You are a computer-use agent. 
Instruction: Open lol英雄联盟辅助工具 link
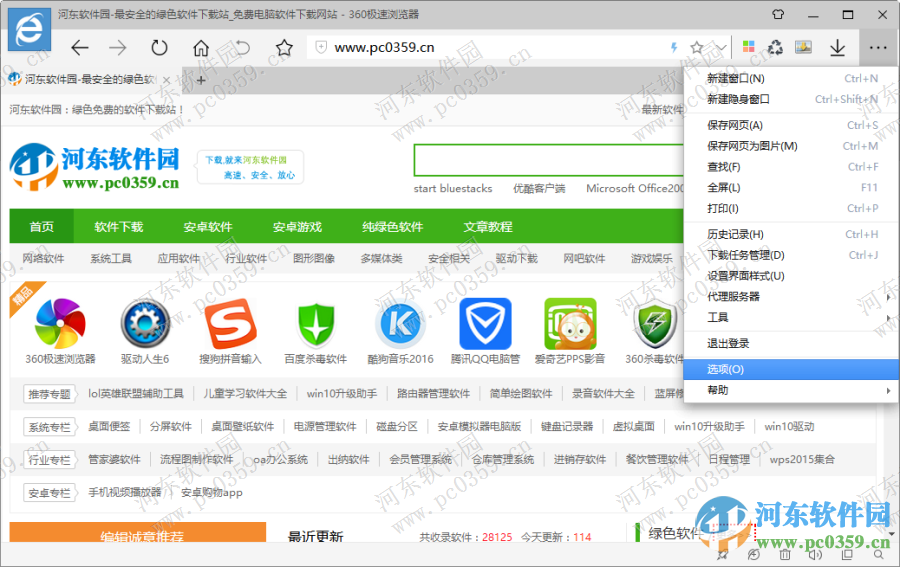pos(135,394)
